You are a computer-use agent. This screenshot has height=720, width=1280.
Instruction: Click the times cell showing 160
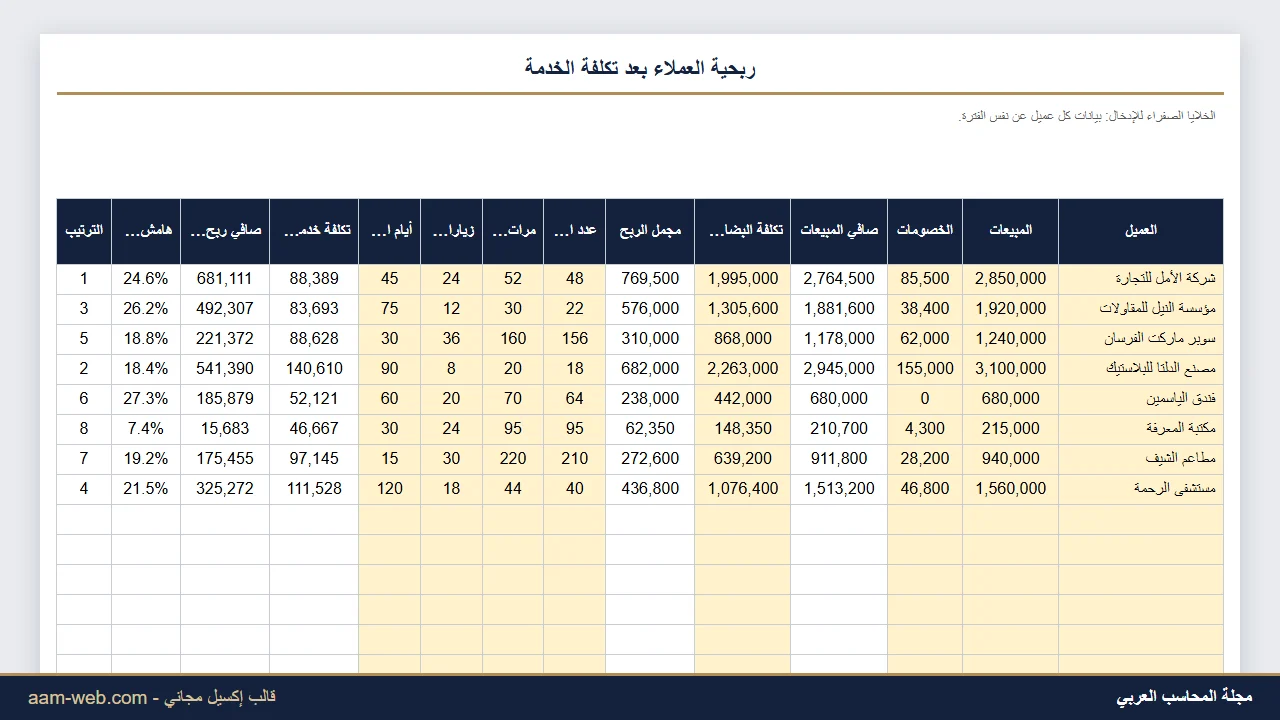(x=513, y=339)
